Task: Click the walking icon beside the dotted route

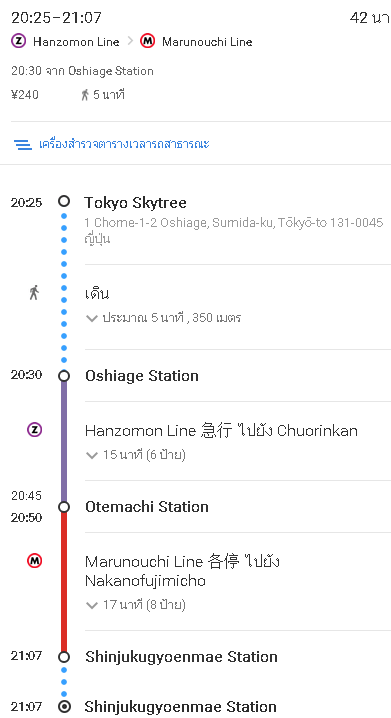Action: point(34,292)
